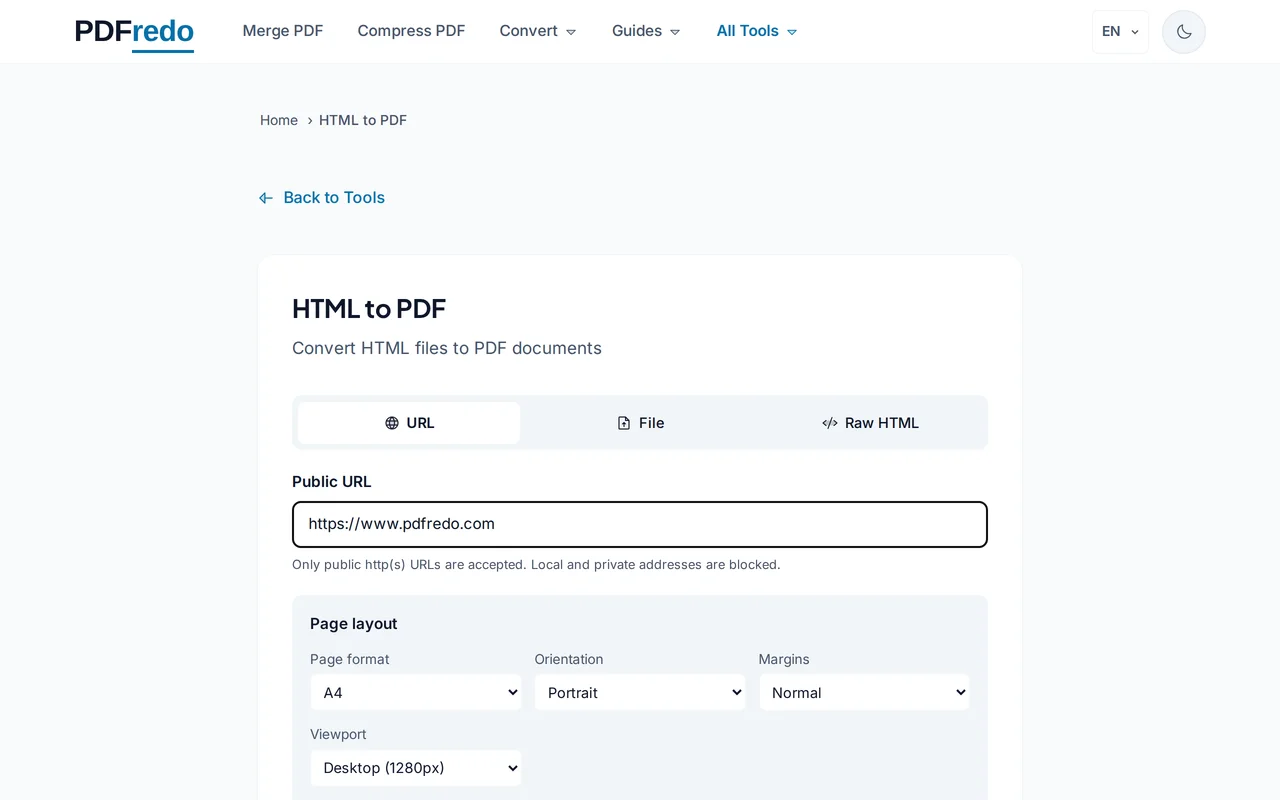Viewport: 1280px width, 800px height.
Task: Click the breadcrumb separator arrow after Home
Action: (310, 120)
